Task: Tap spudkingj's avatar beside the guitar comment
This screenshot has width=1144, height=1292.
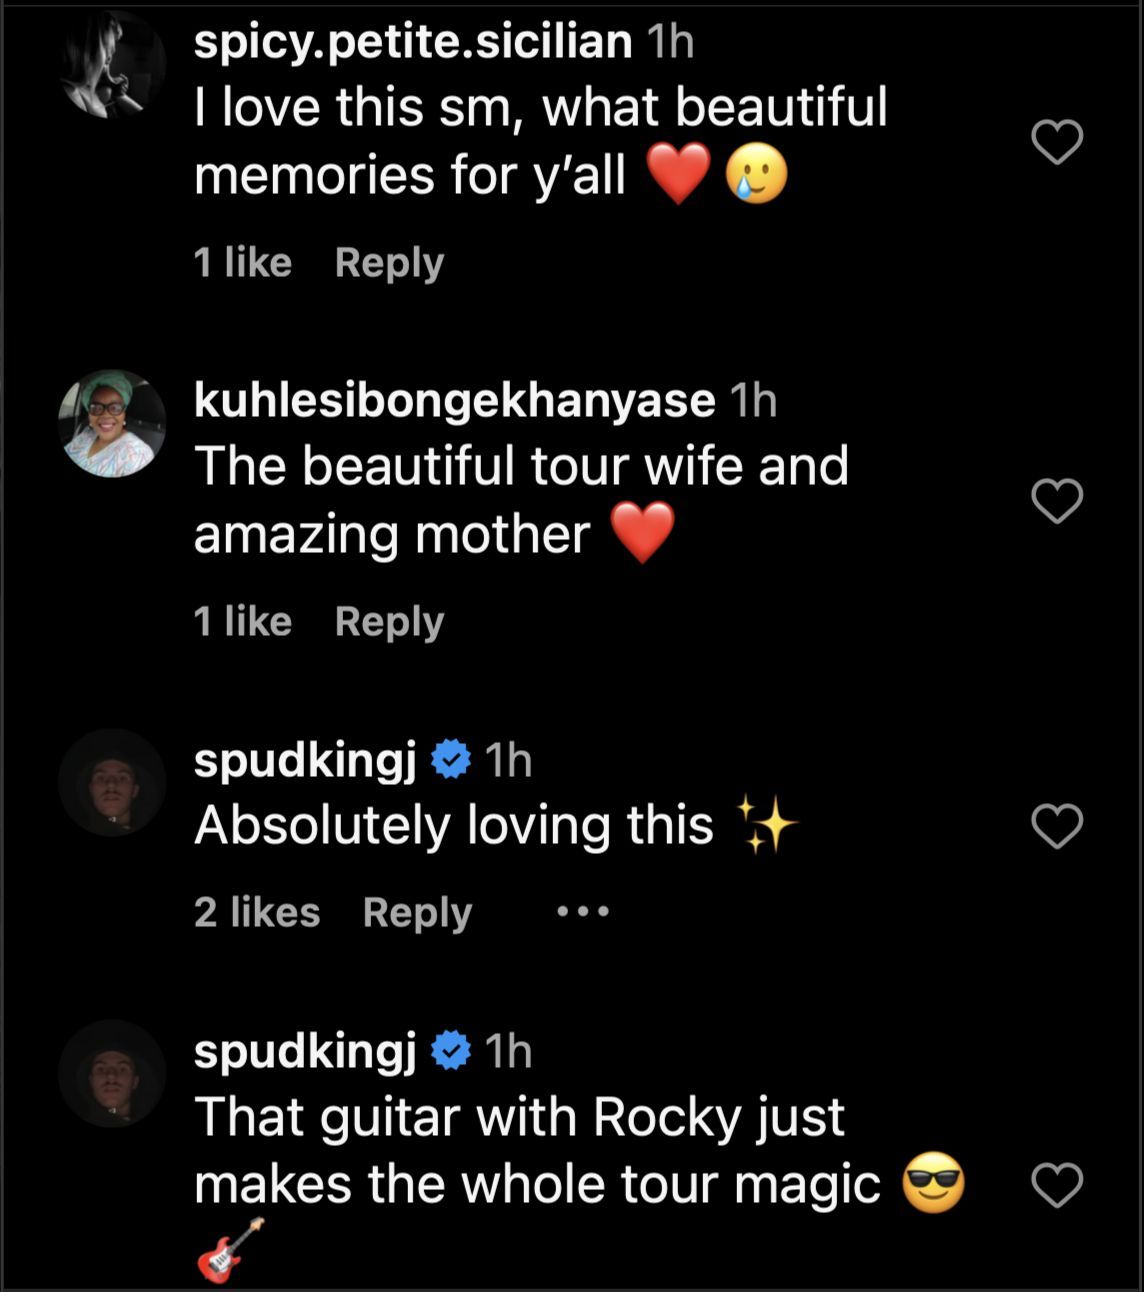Action: 112,1073
